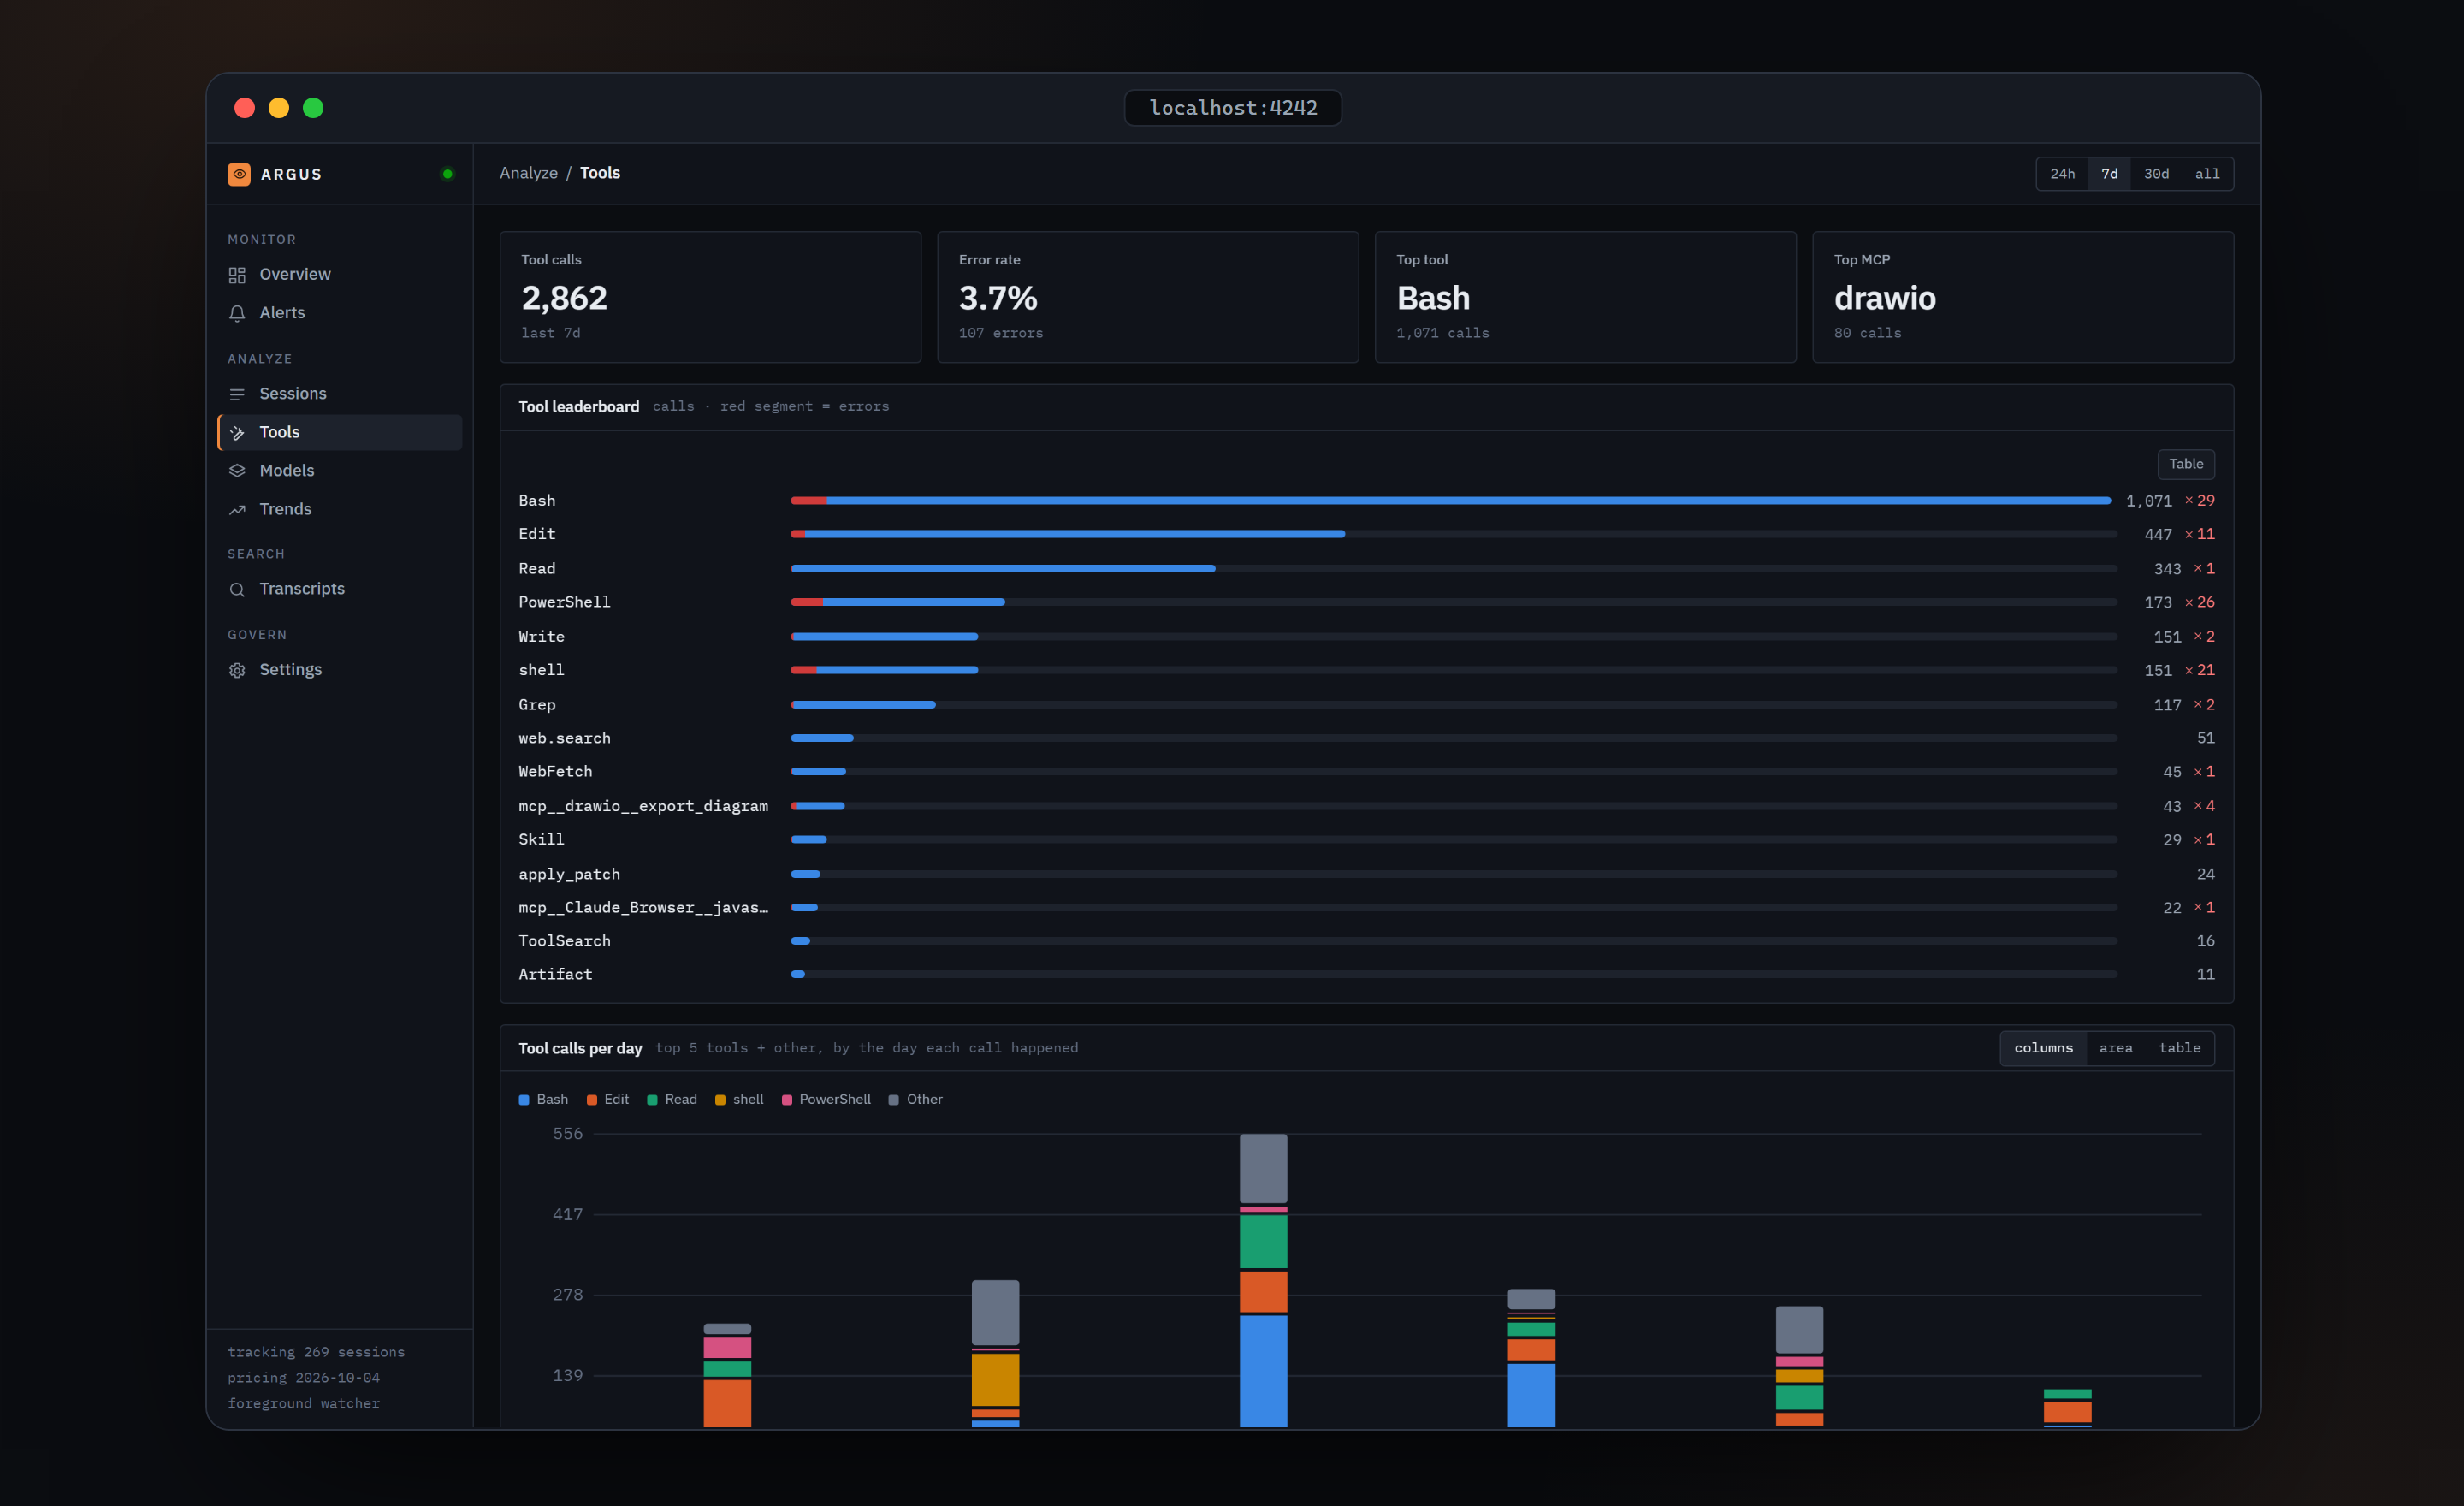Image resolution: width=2464 pixels, height=1506 pixels.
Task: Click the Trends arrow icon
Action: point(237,510)
